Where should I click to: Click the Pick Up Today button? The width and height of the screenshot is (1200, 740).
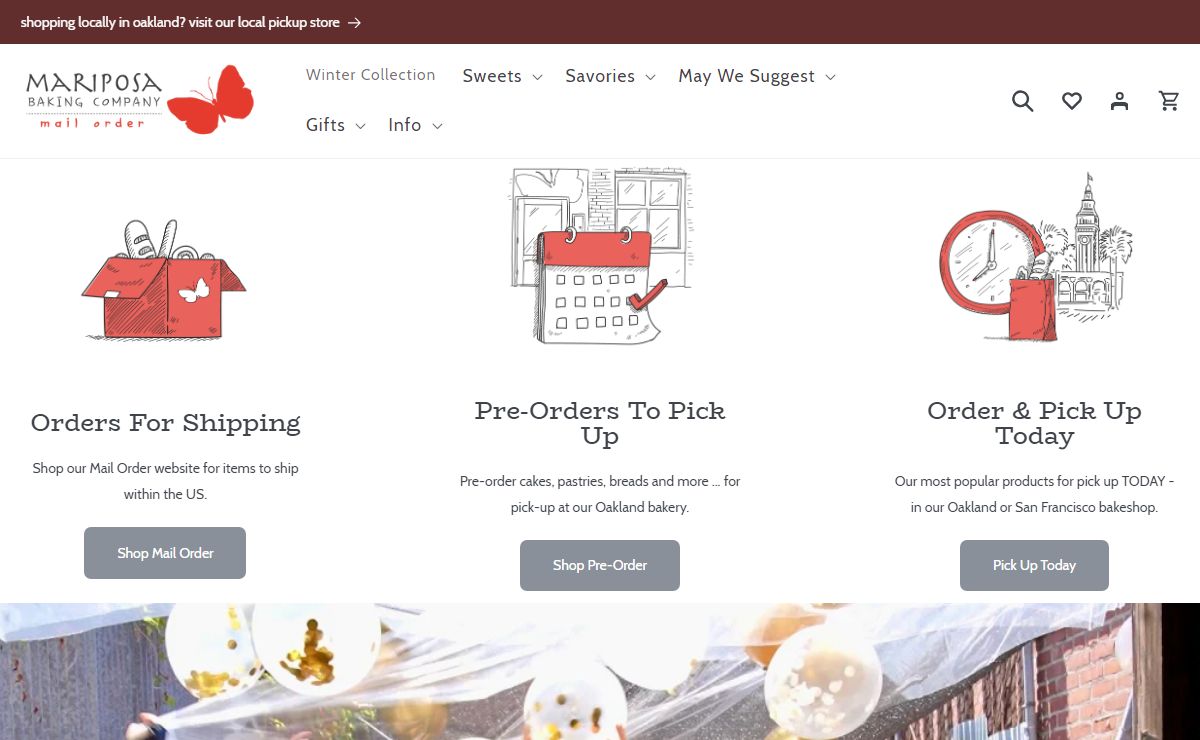[1034, 565]
